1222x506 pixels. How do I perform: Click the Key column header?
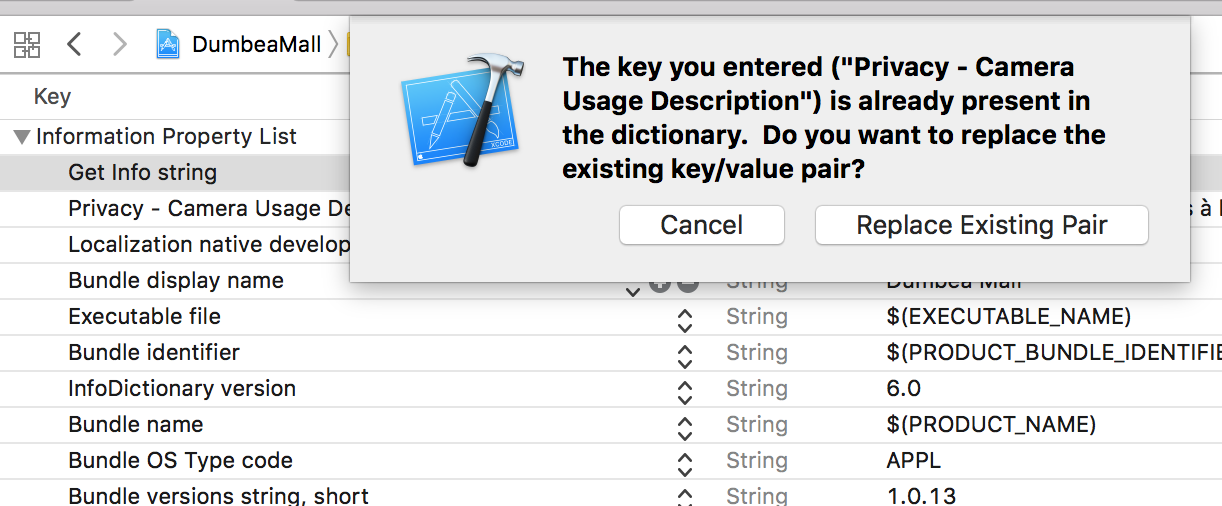coord(52,97)
